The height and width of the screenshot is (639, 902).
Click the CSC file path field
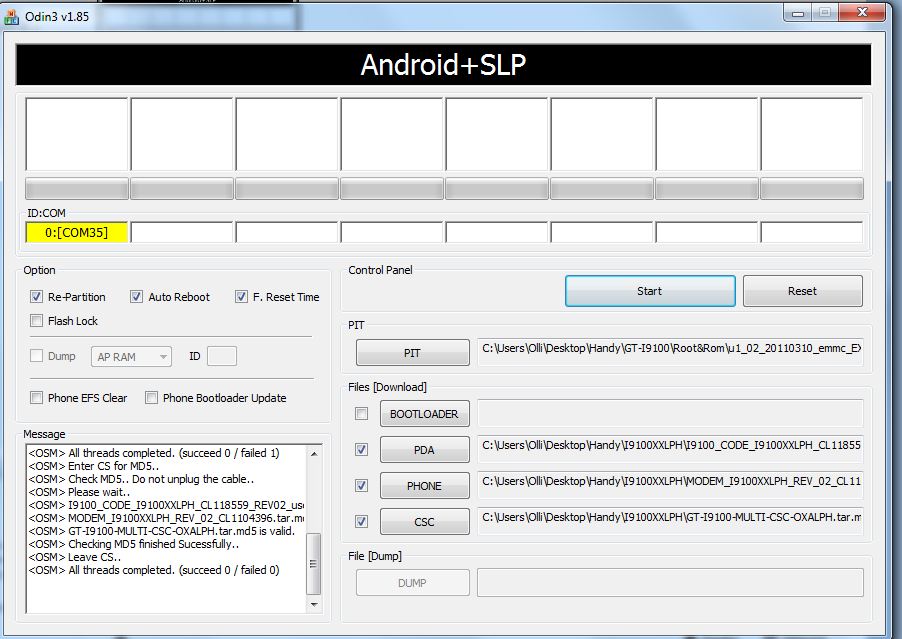click(x=670, y=521)
